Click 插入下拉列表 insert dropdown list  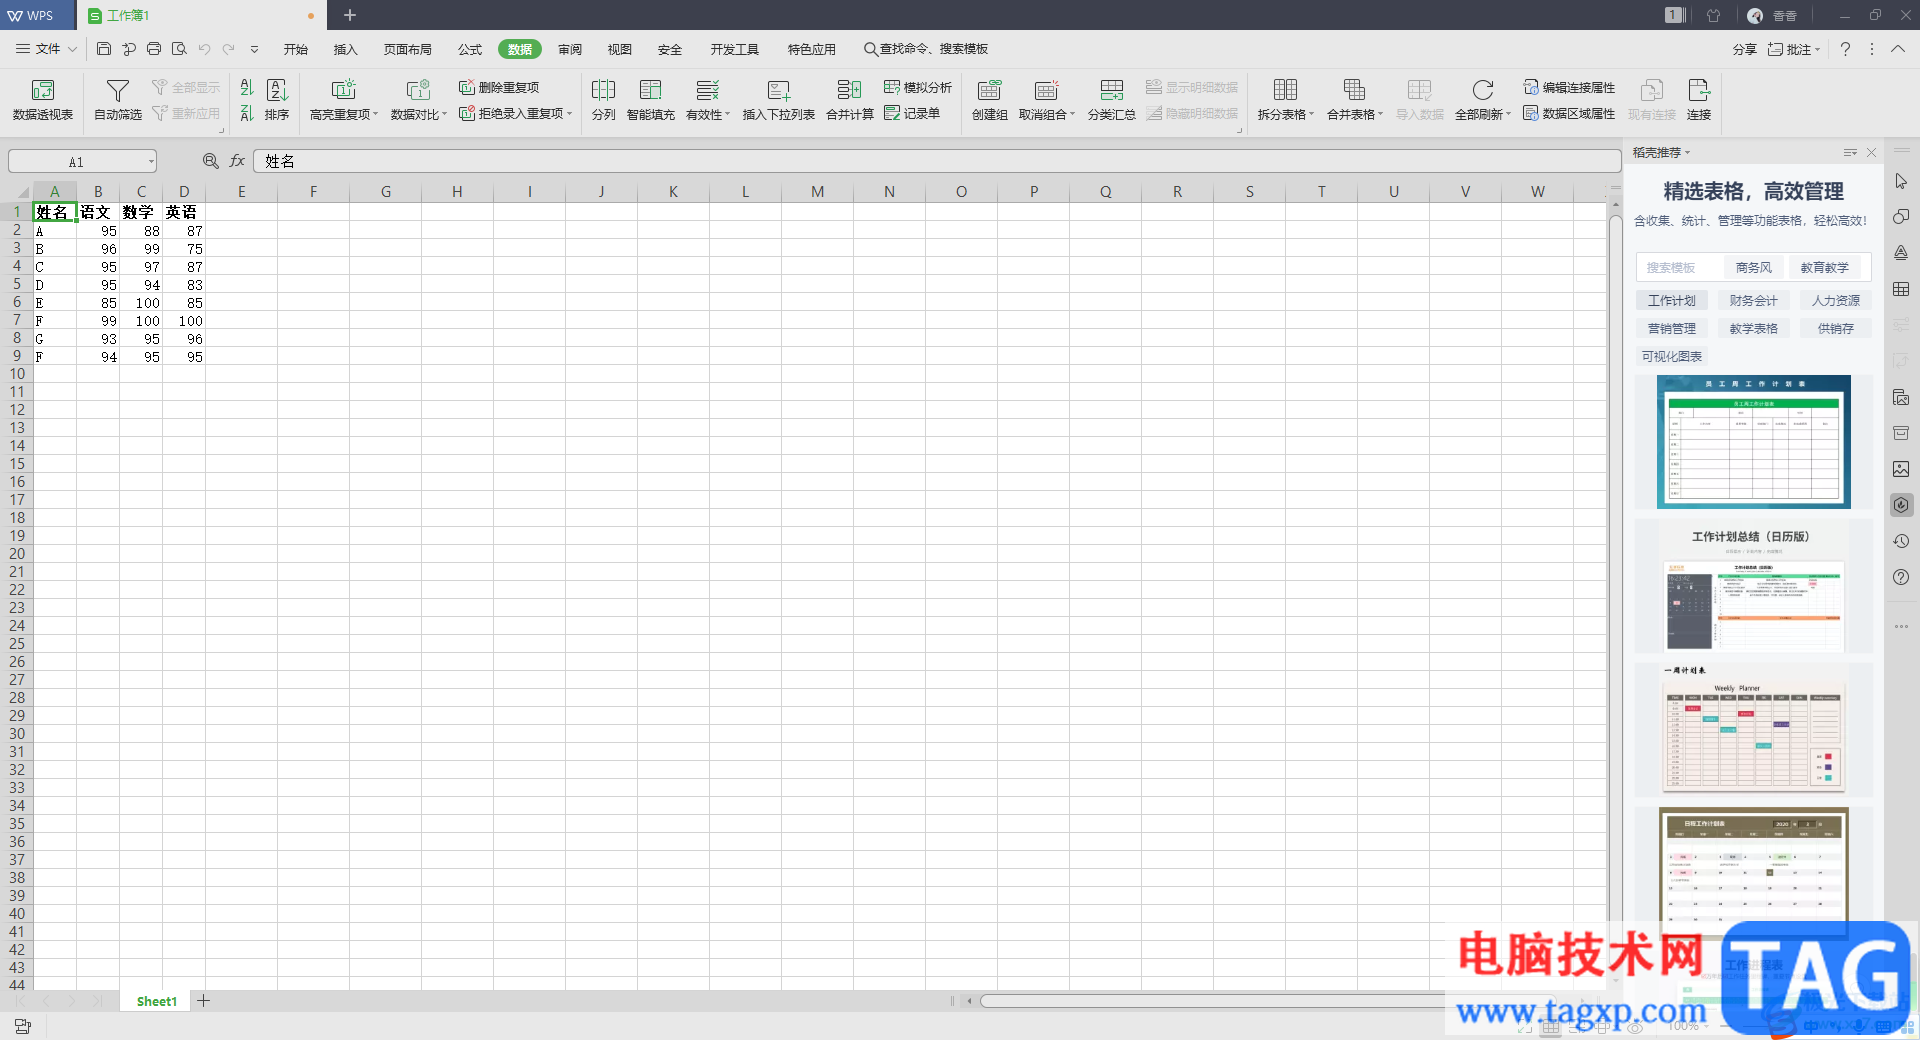[779, 100]
